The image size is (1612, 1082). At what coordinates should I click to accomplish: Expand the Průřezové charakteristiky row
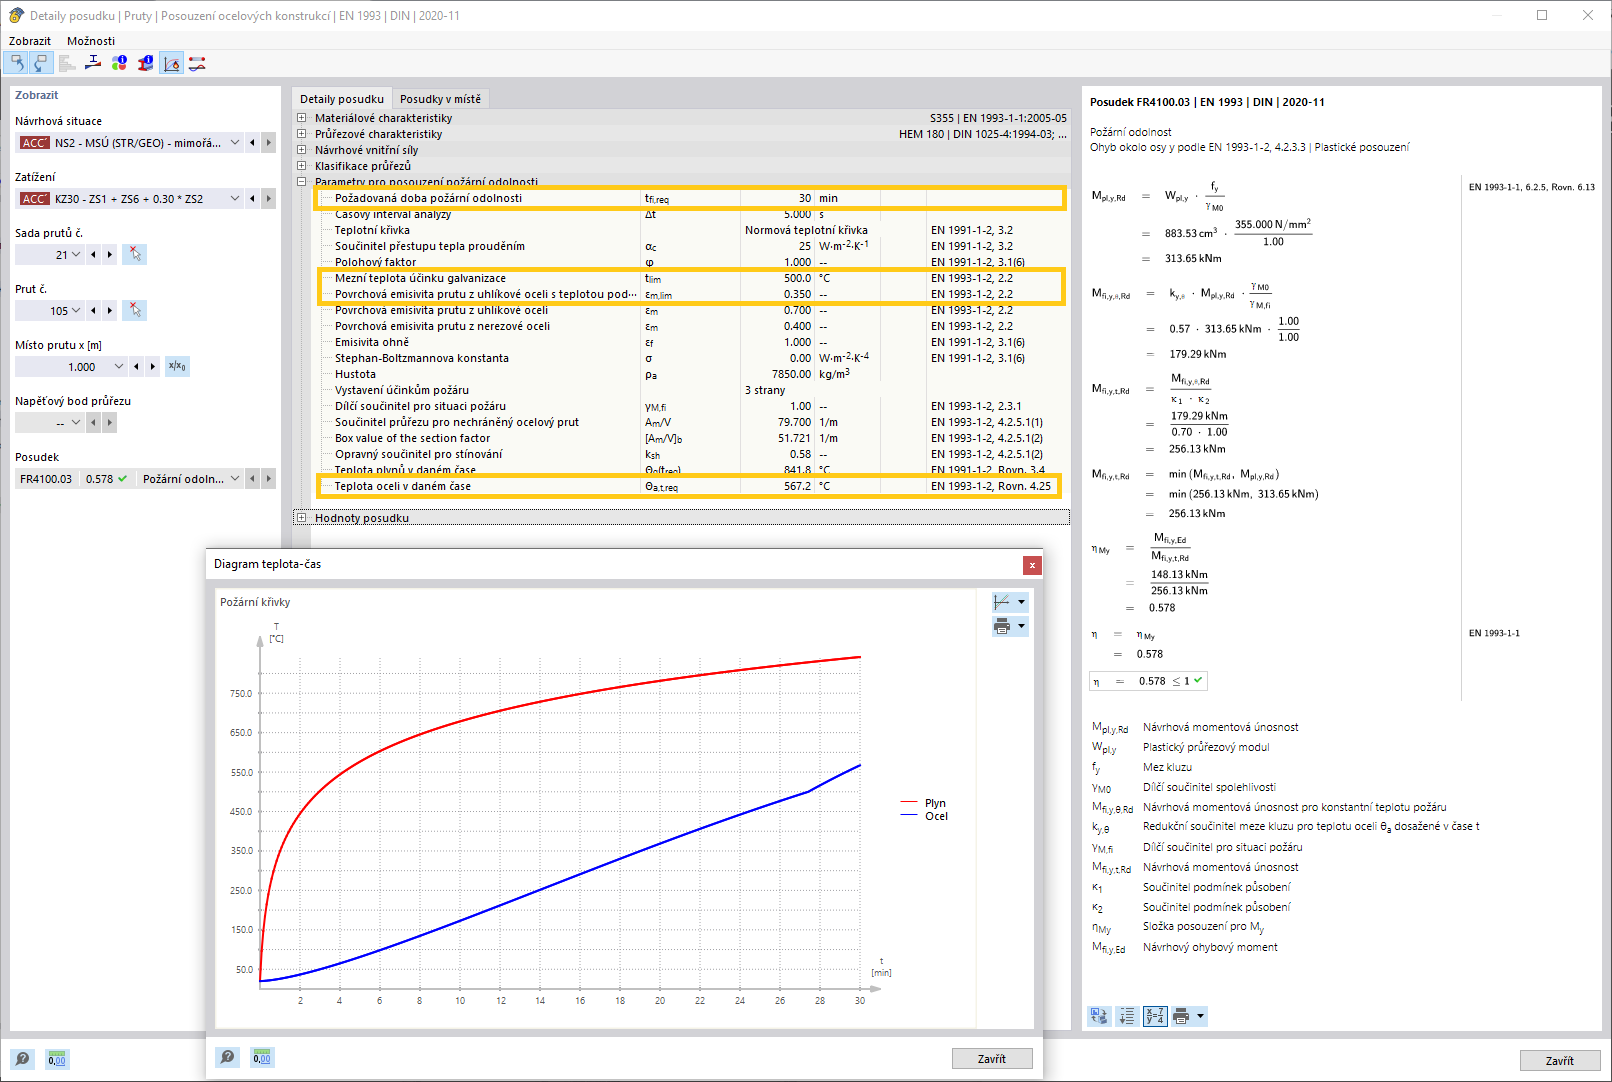click(x=301, y=134)
